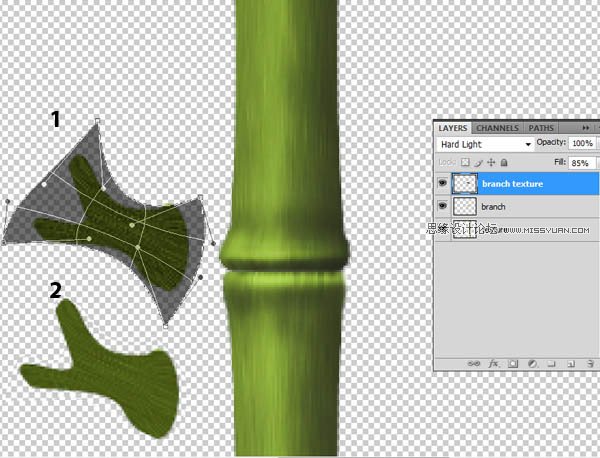This screenshot has width=600, height=458.
Task: Click the Fill 85% field
Action: click(582, 163)
